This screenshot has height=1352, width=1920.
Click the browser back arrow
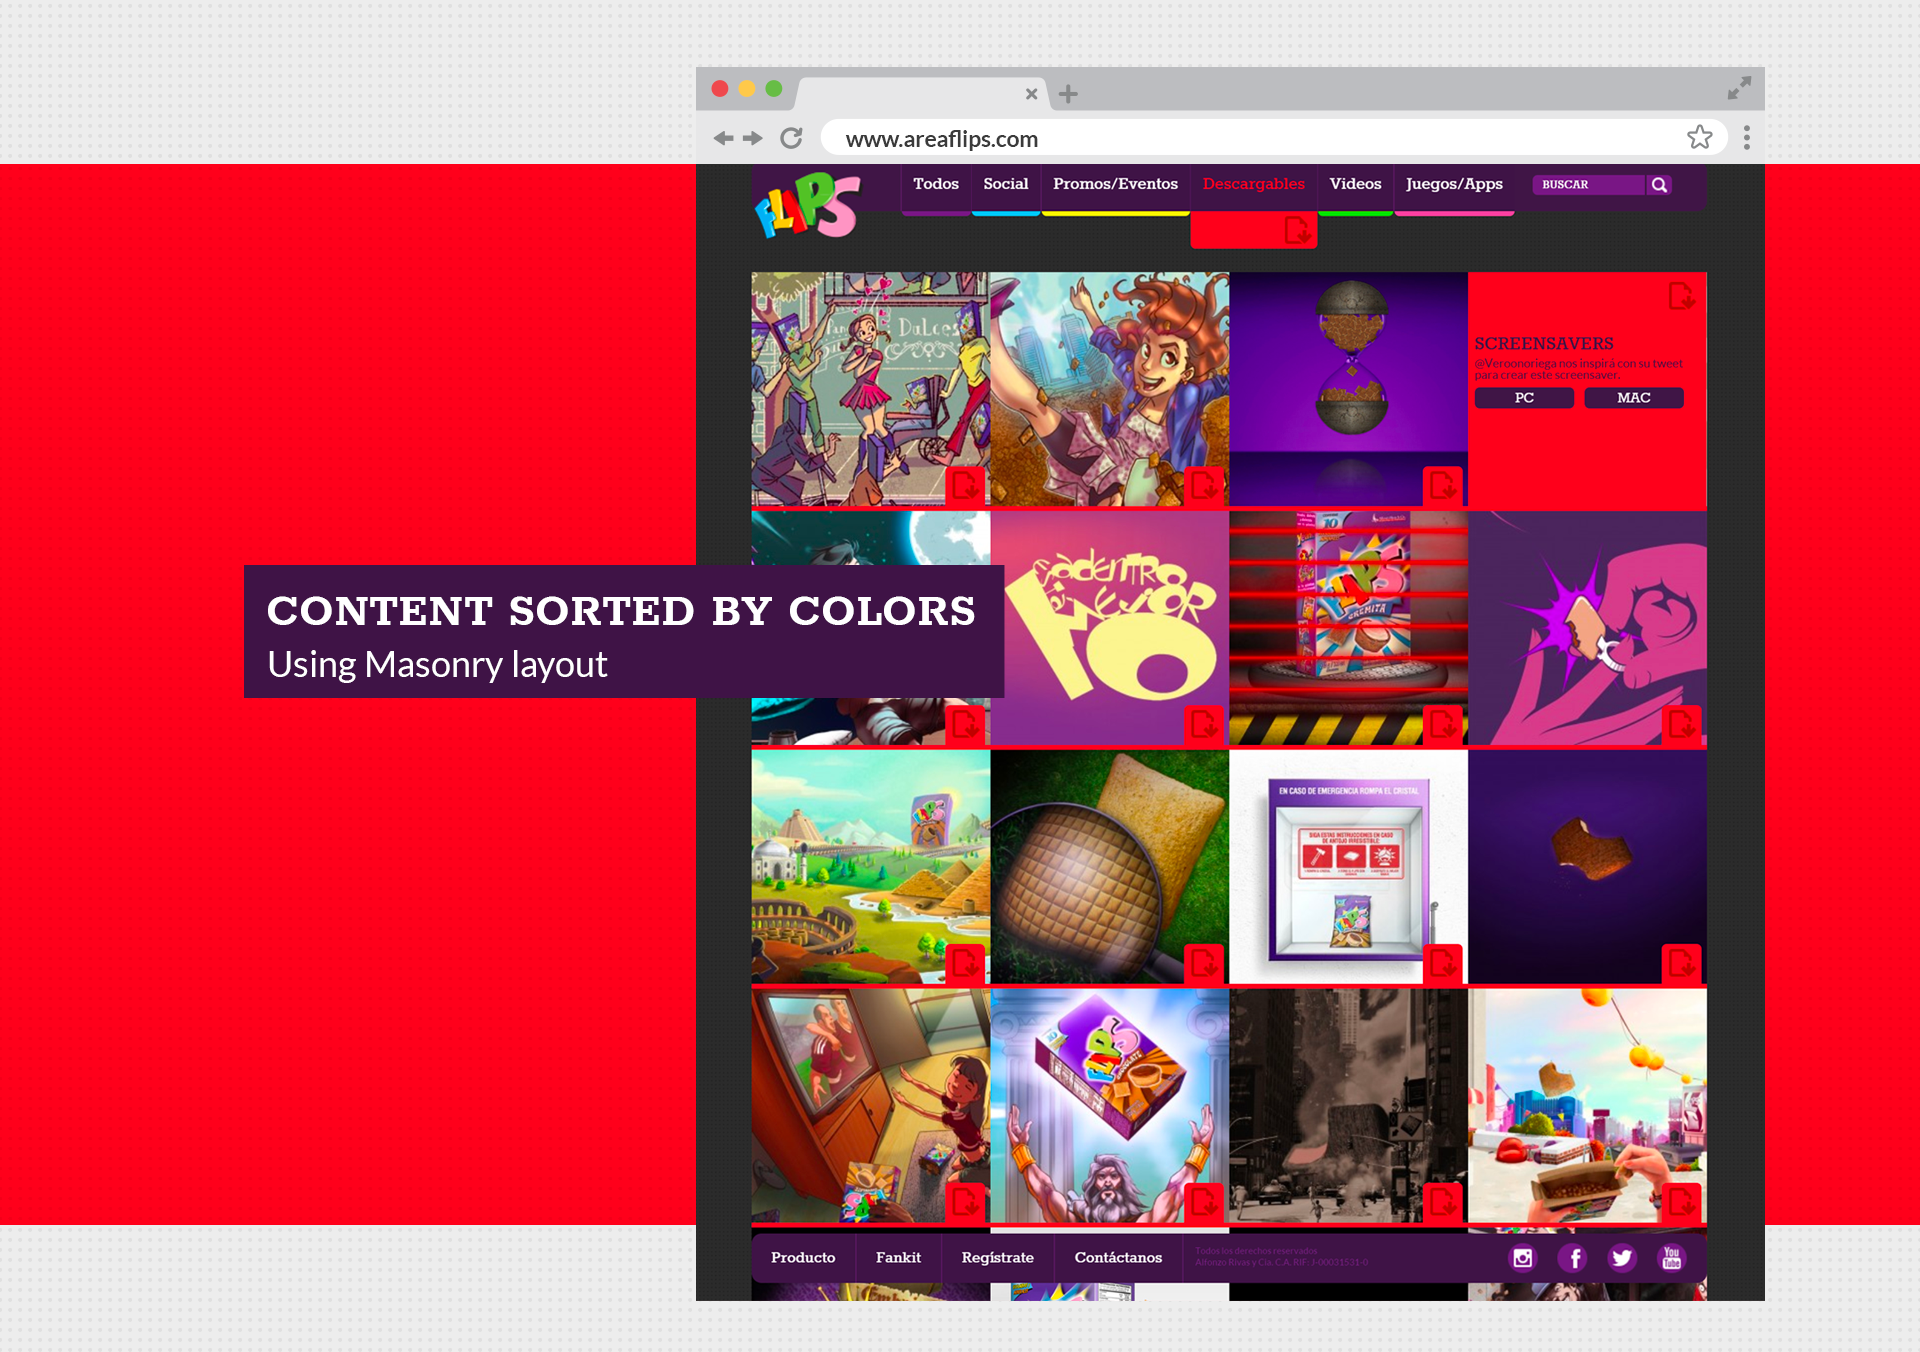(723, 138)
